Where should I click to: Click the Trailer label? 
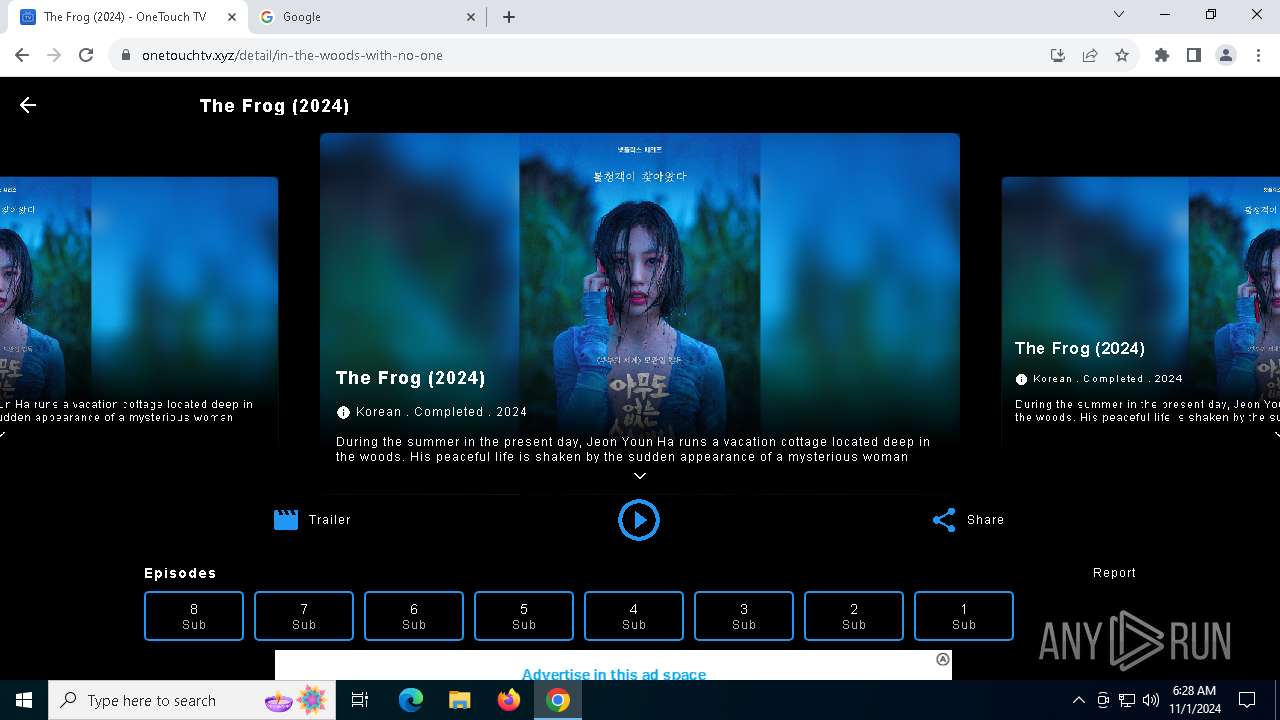pos(330,520)
